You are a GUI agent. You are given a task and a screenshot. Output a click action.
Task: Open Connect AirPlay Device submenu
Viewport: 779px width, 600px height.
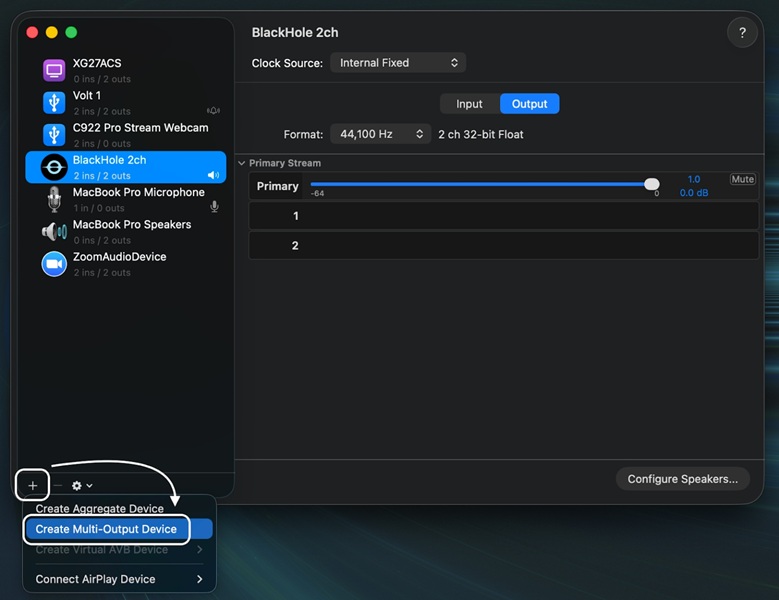tap(119, 579)
